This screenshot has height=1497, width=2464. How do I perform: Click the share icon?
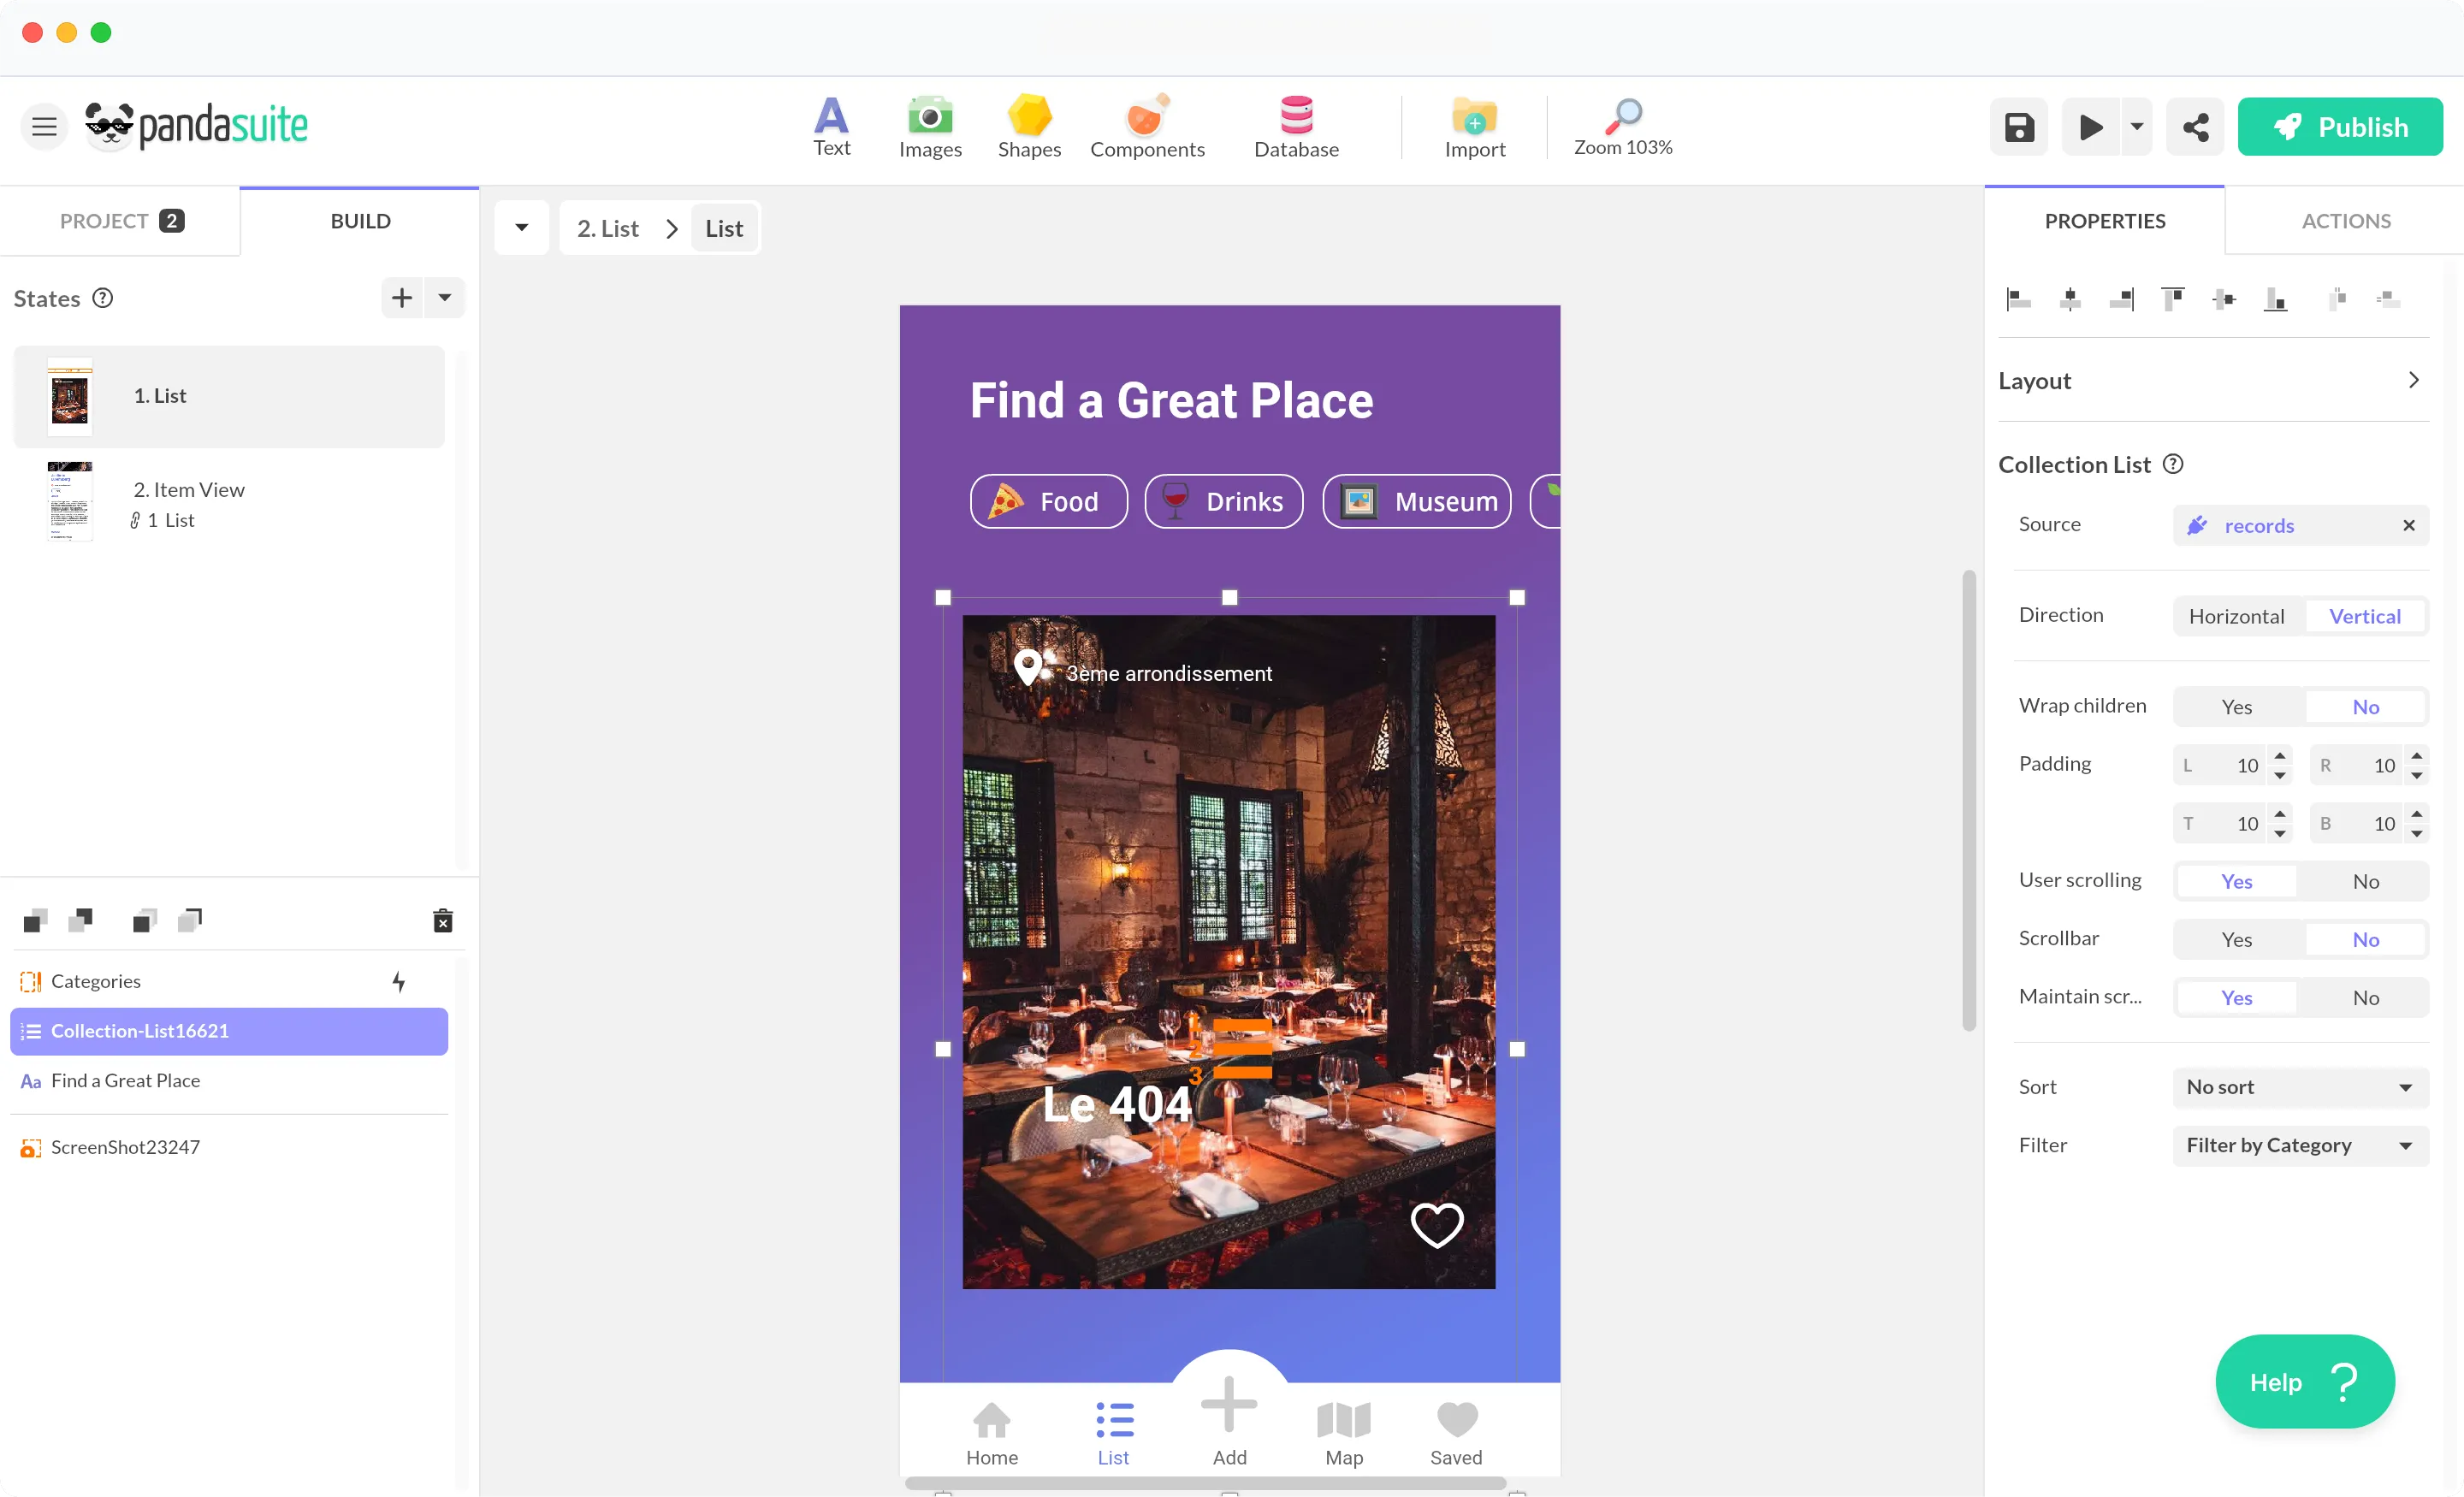tap(2195, 127)
